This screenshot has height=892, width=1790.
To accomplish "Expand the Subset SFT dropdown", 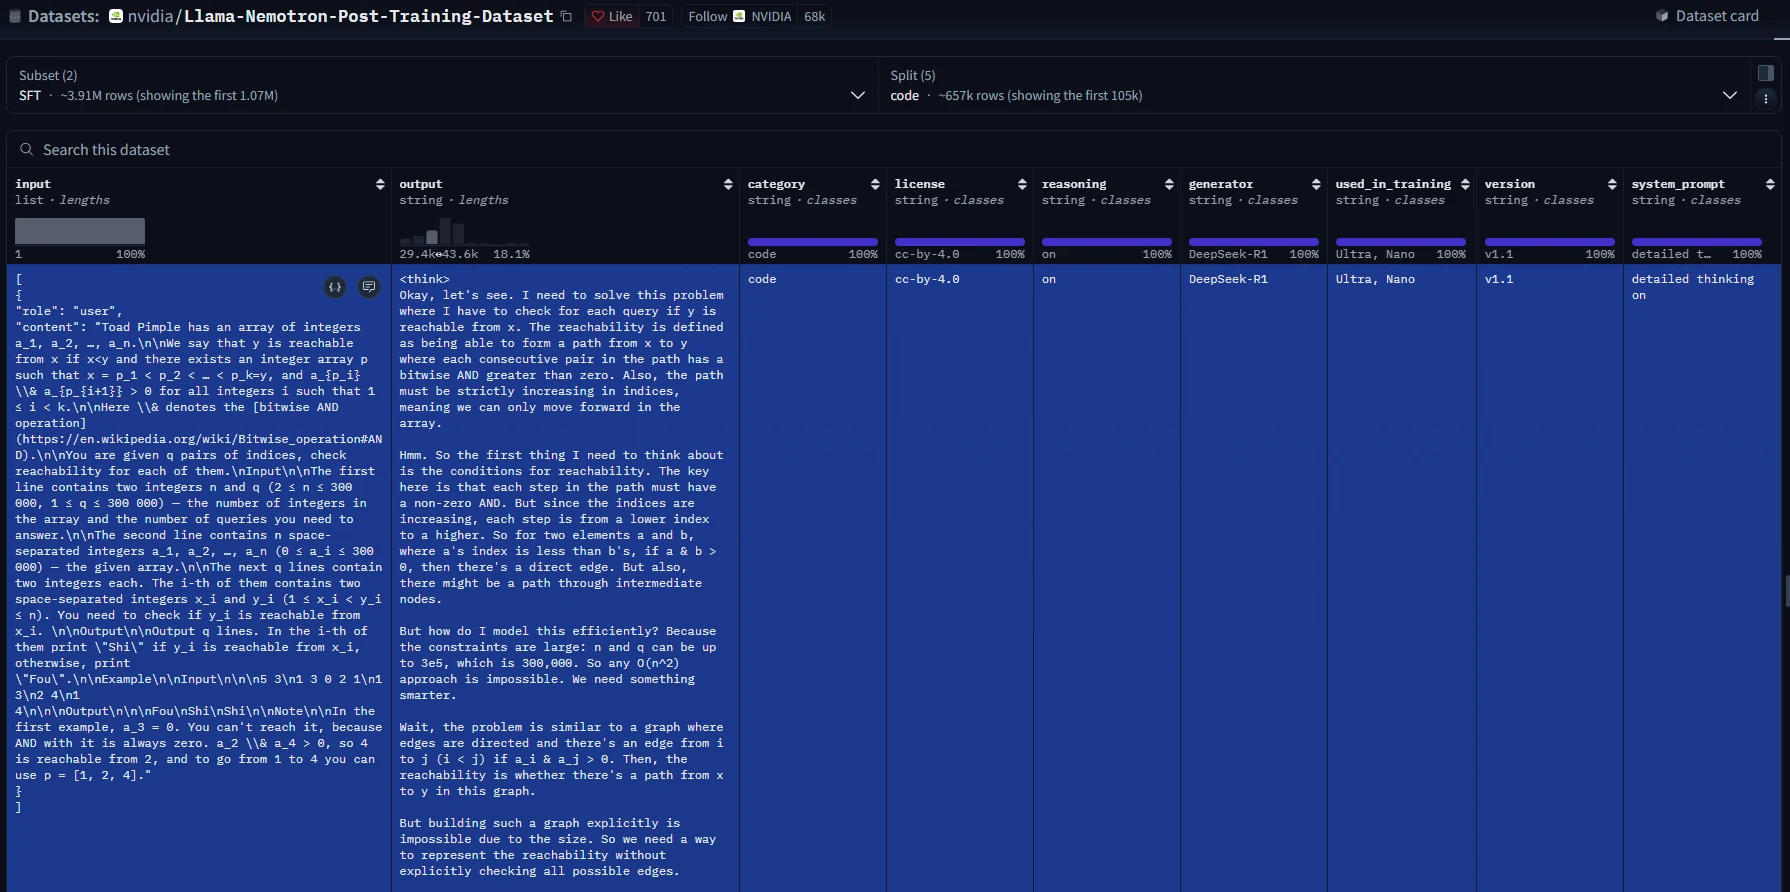I will 442,86.
